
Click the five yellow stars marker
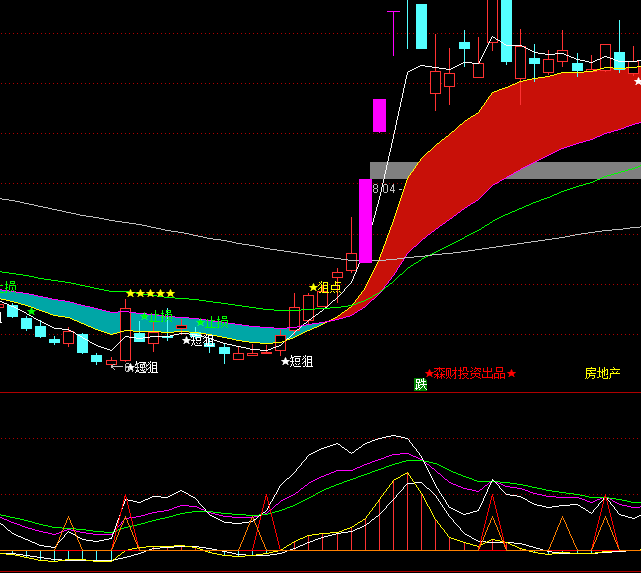click(150, 293)
